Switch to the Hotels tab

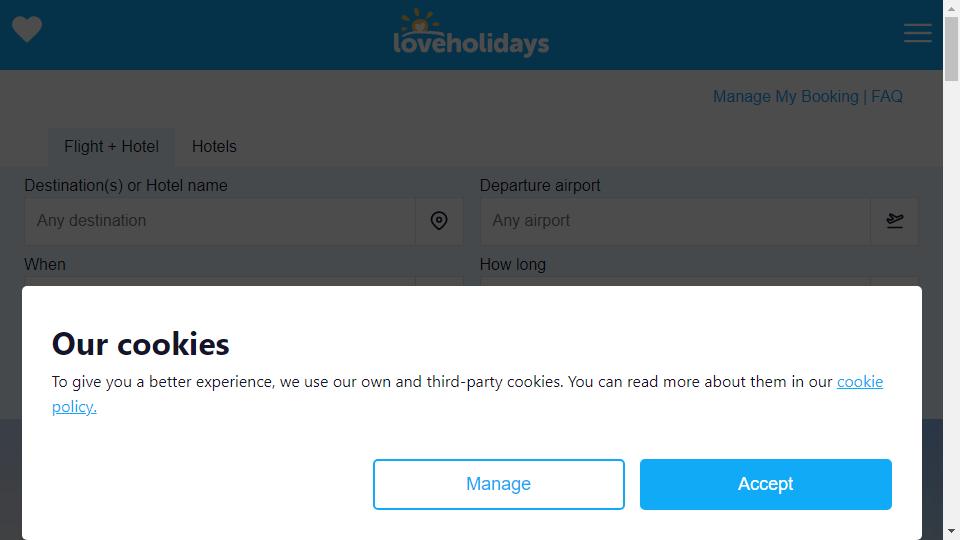214,146
